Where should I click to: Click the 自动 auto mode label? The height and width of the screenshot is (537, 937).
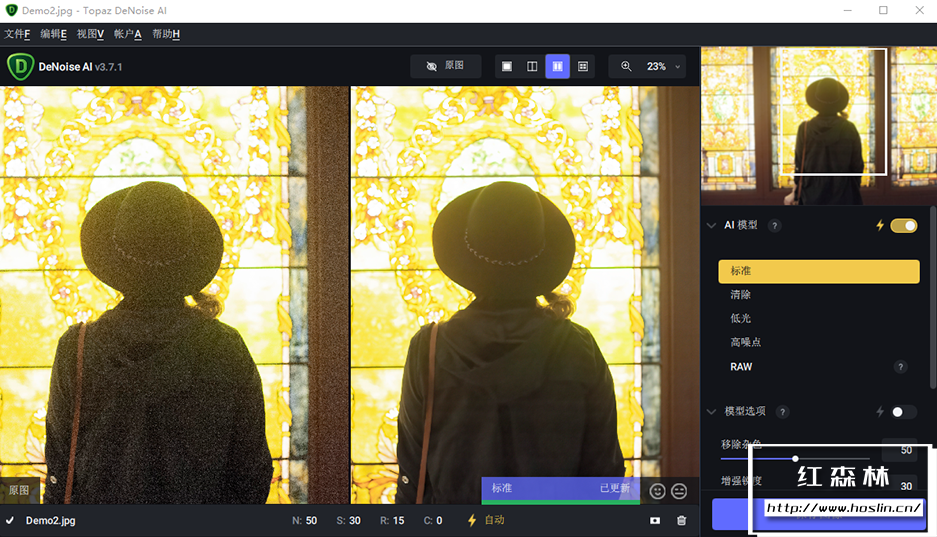tap(494, 520)
